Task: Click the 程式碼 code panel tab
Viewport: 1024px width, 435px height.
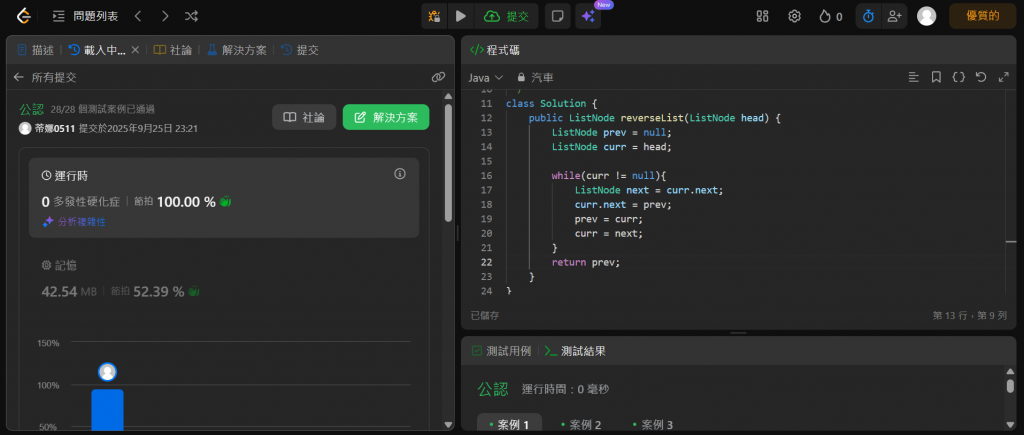Action: tap(495, 50)
